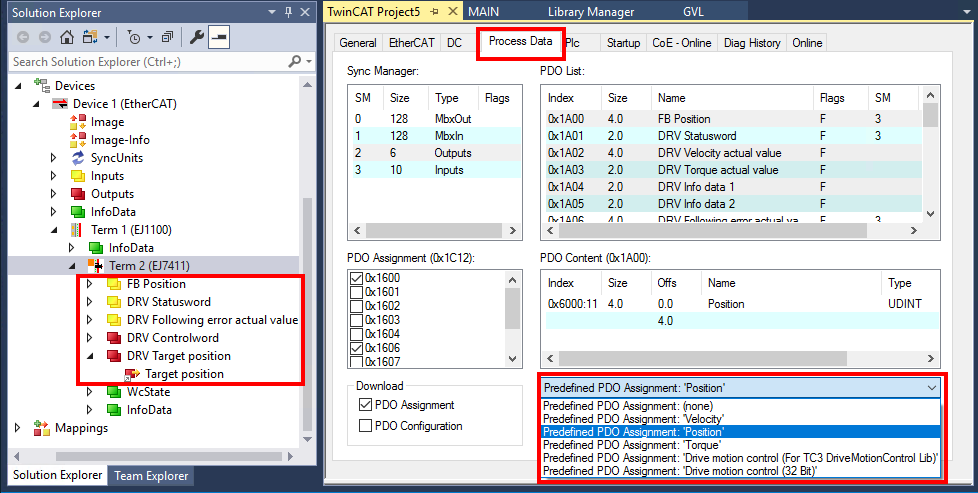Screen dimensions: 978x493
Task: Switch to the General tab
Action: point(358,43)
